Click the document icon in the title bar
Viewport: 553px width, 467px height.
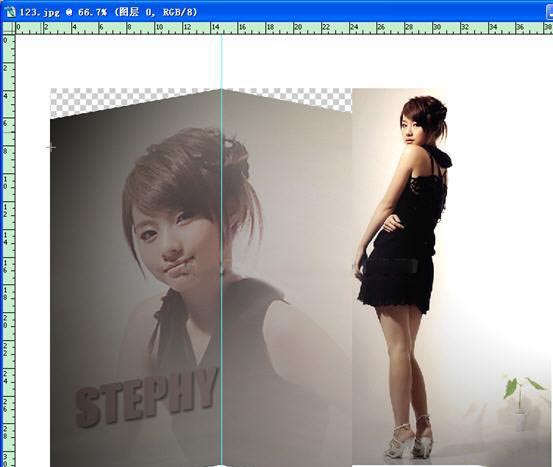[10, 11]
